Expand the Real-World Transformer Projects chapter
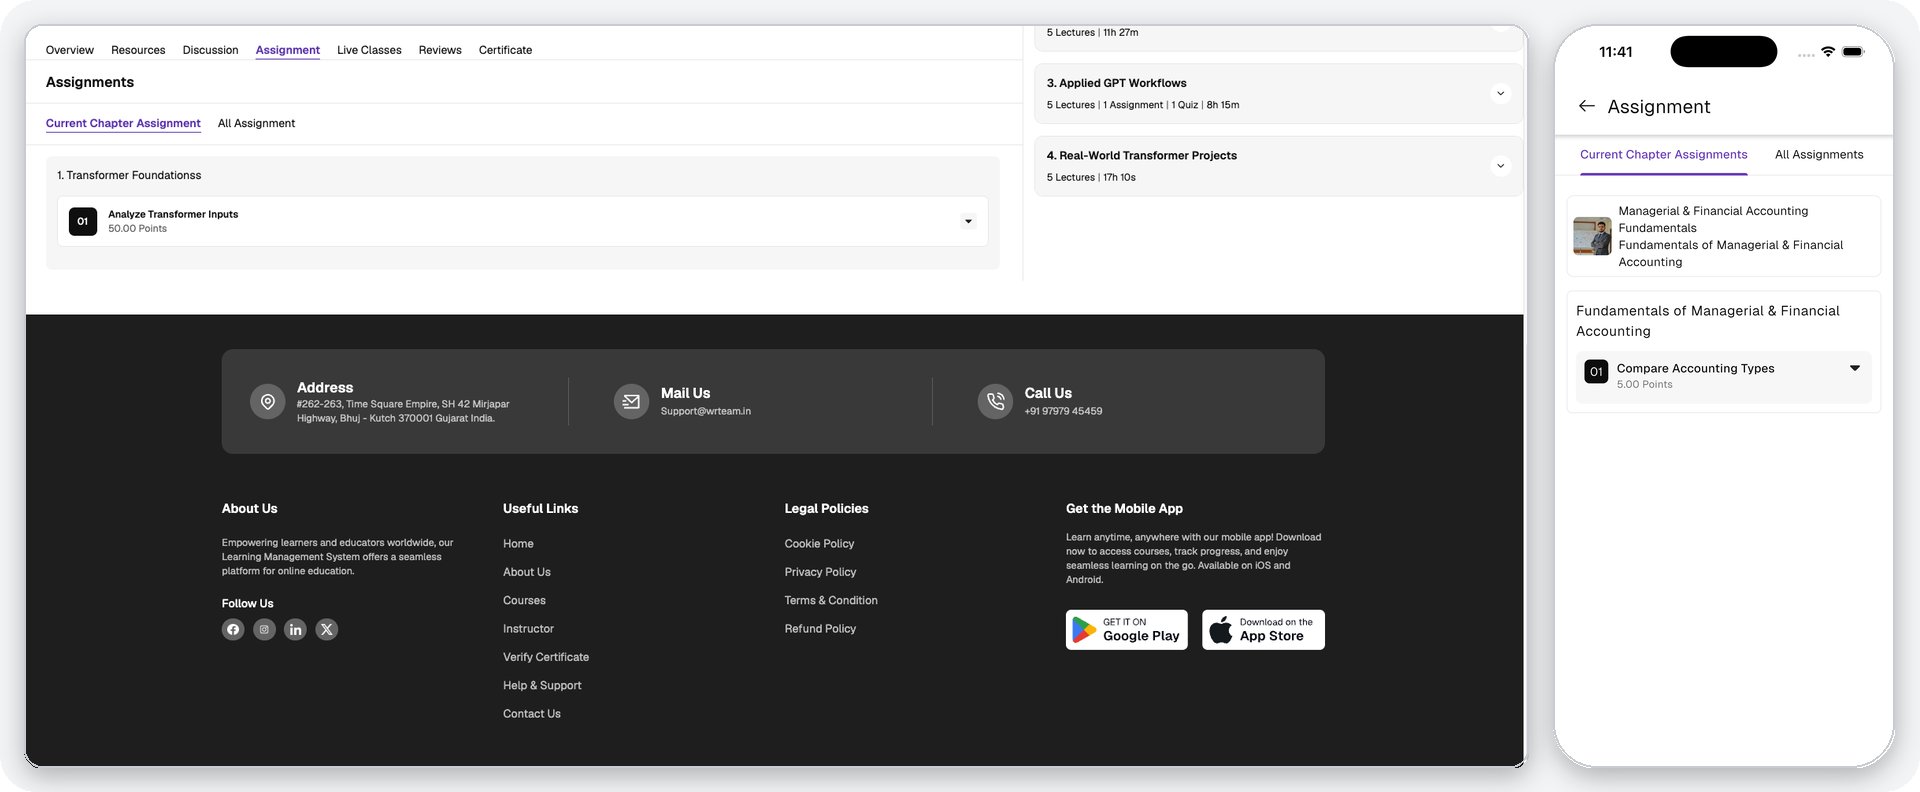Viewport: 1920px width, 792px height. 1500,165
